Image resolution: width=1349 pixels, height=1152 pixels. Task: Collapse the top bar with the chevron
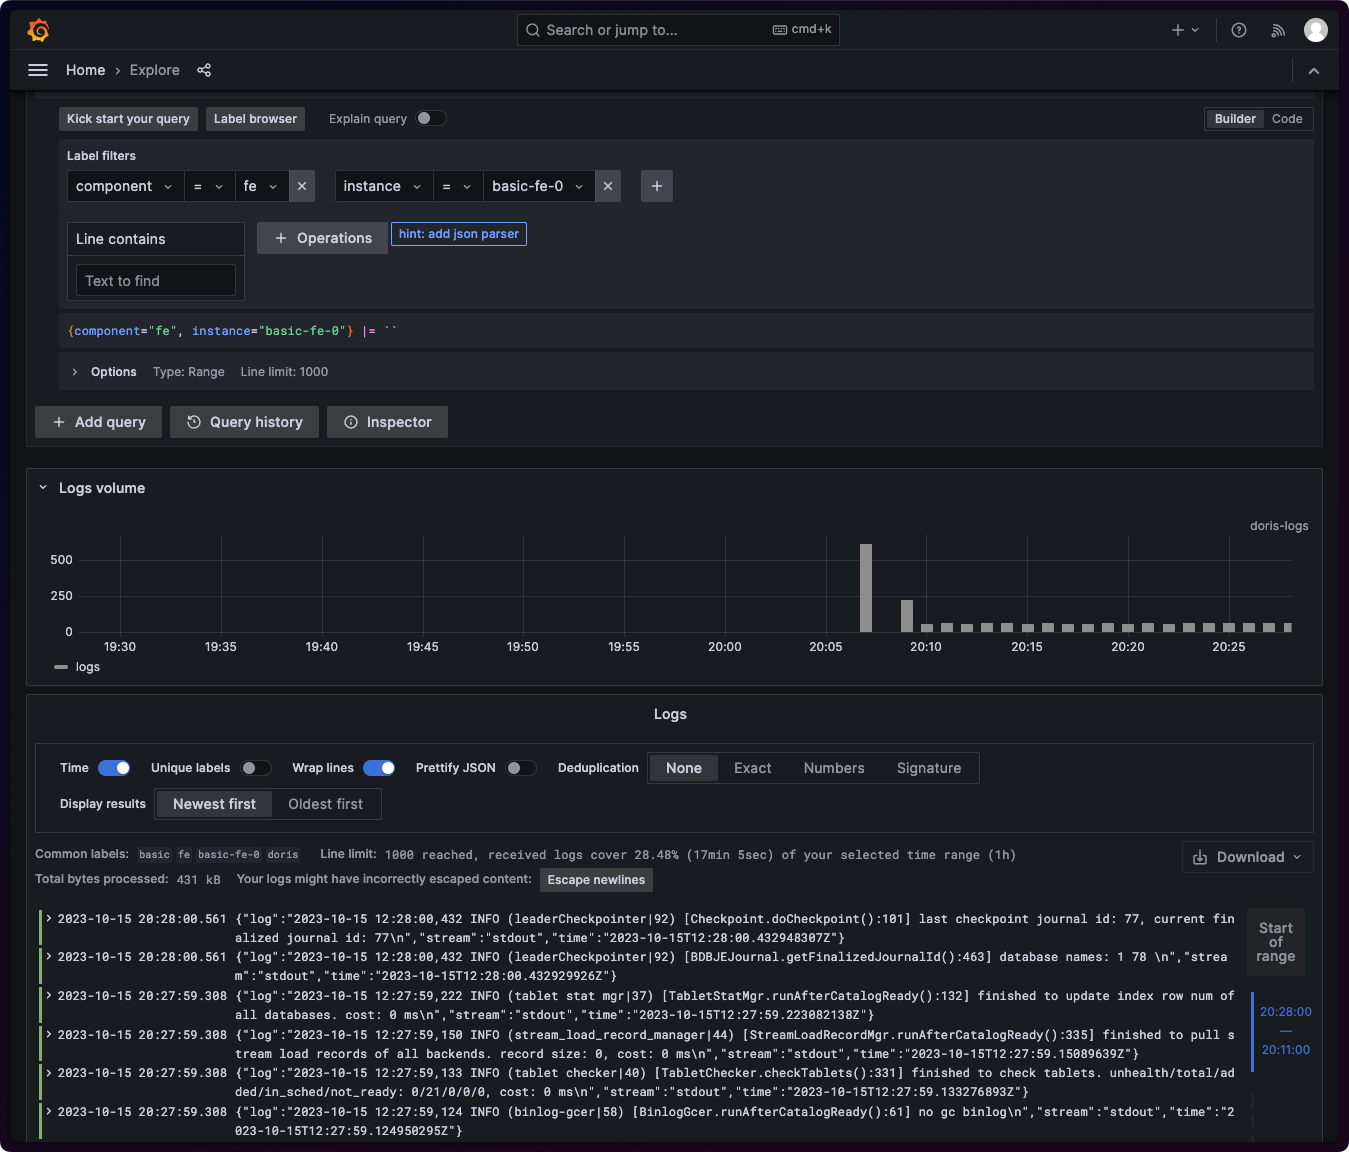tap(1314, 71)
